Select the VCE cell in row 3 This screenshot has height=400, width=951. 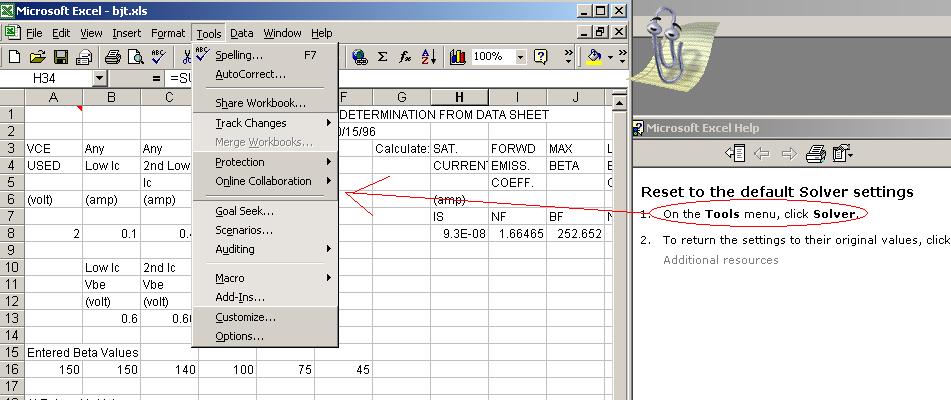tap(53, 148)
